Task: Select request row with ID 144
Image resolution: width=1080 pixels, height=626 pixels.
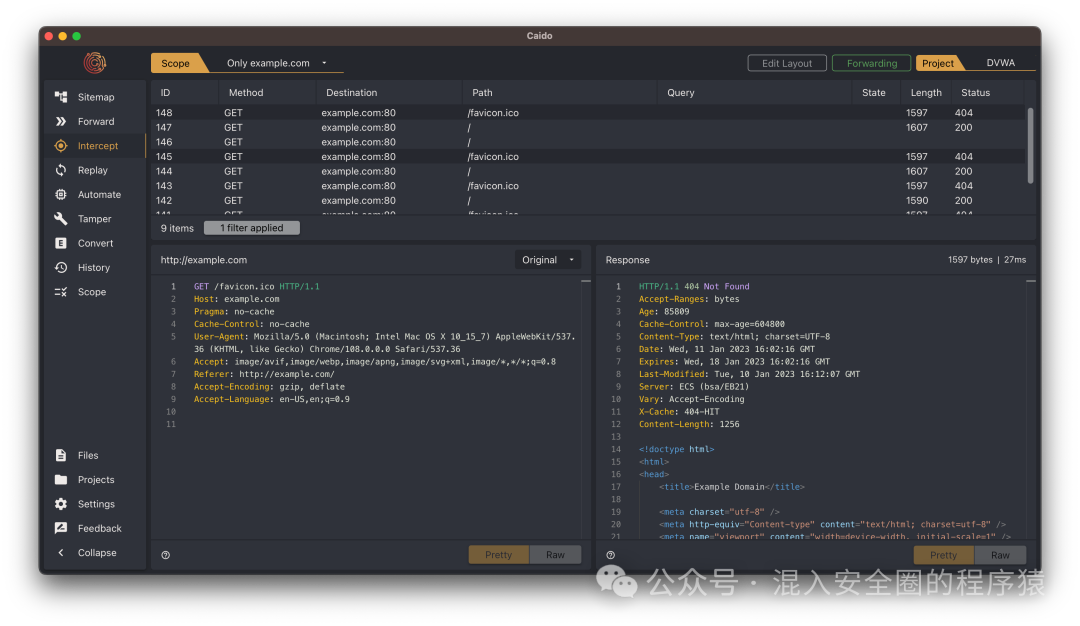Action: click(x=588, y=171)
